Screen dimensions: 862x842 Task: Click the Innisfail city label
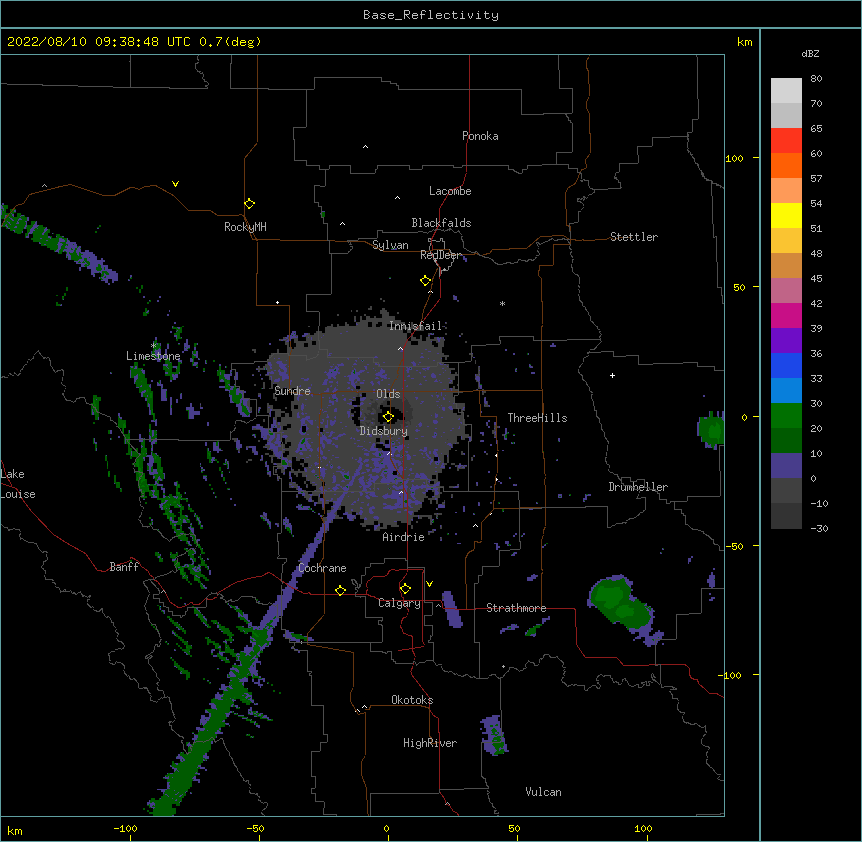point(415,326)
